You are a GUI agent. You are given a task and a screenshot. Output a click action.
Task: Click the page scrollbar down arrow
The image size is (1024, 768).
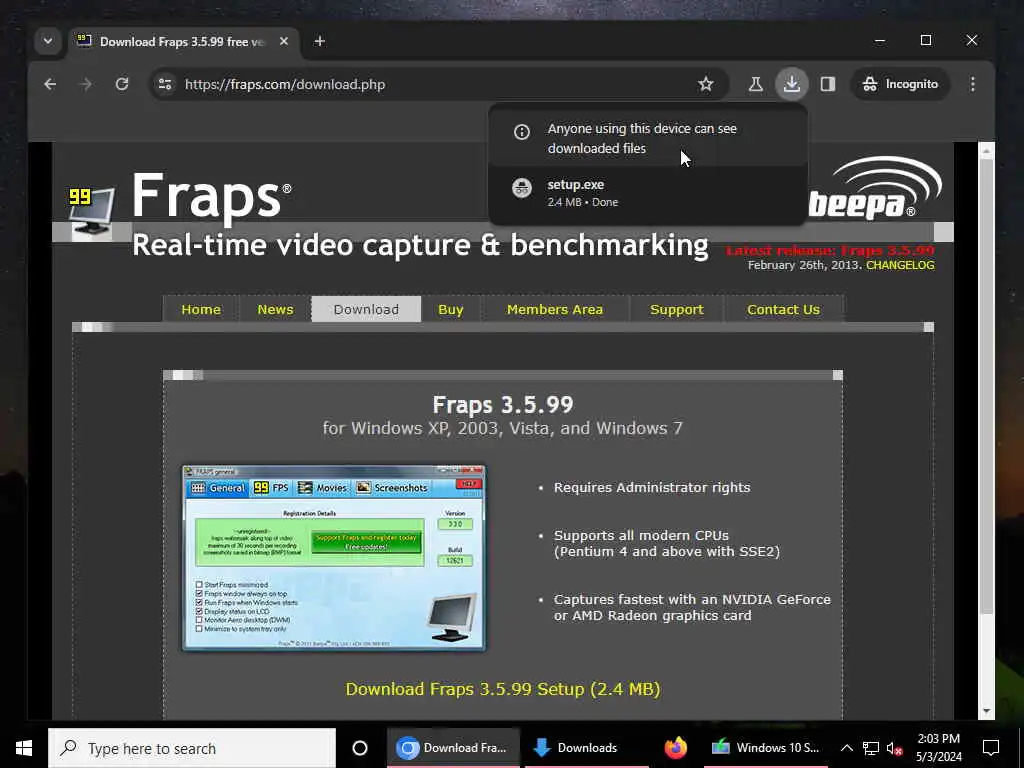986,711
